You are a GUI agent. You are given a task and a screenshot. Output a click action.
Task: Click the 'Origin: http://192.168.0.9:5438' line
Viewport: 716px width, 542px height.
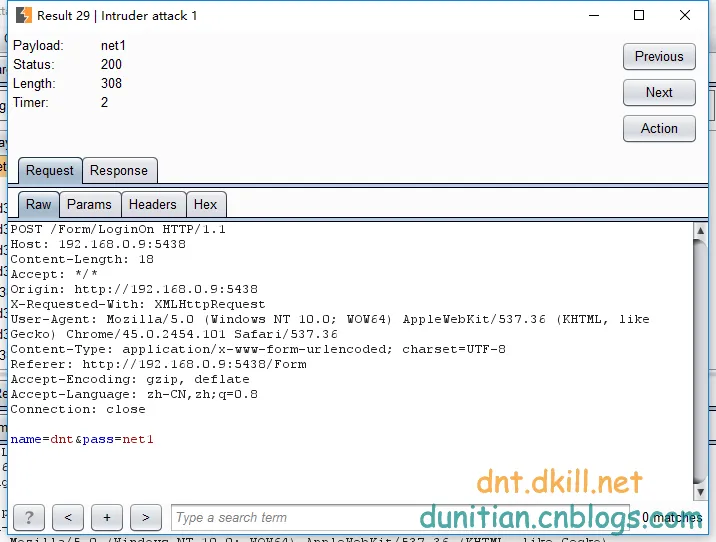pos(134,289)
